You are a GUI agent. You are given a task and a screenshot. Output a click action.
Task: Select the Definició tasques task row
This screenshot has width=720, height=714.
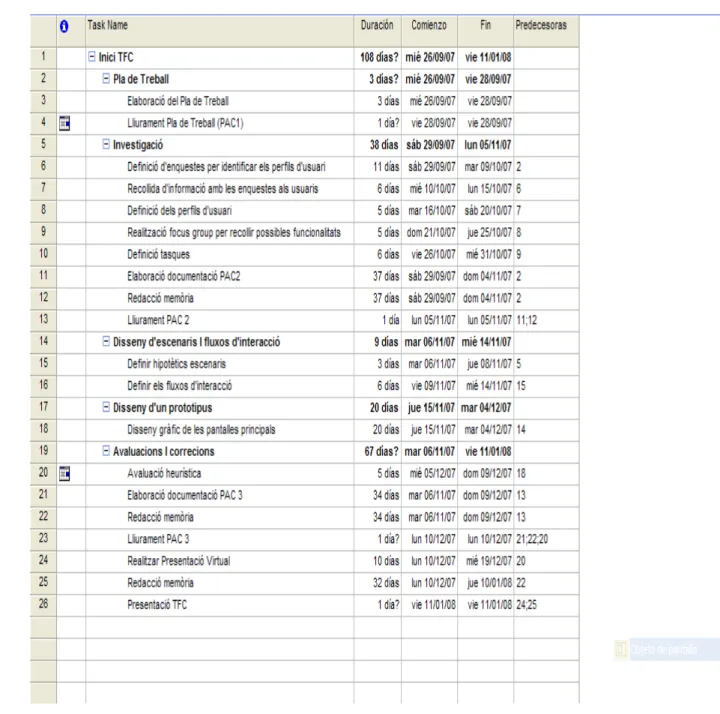tap(304, 254)
